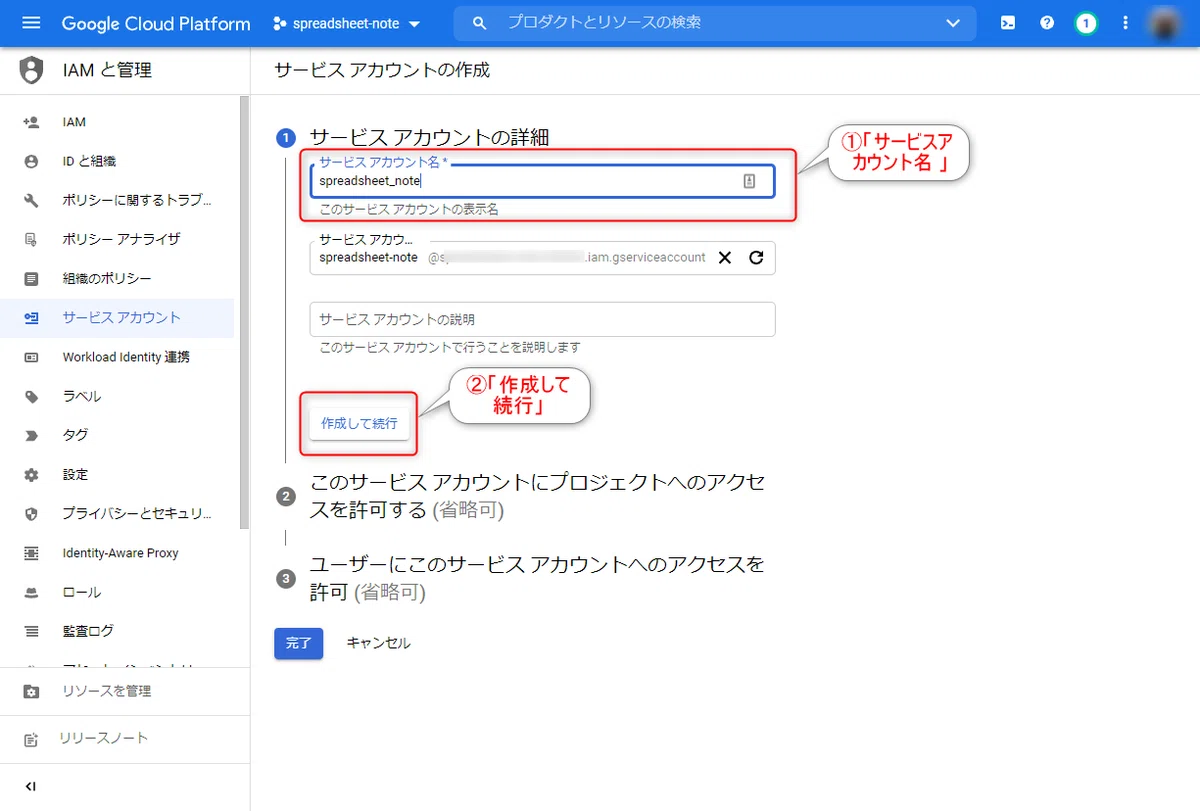Screen dimensions: 1200x811
Task: Regenerate service account ID with refresh icon
Action: [x=756, y=258]
